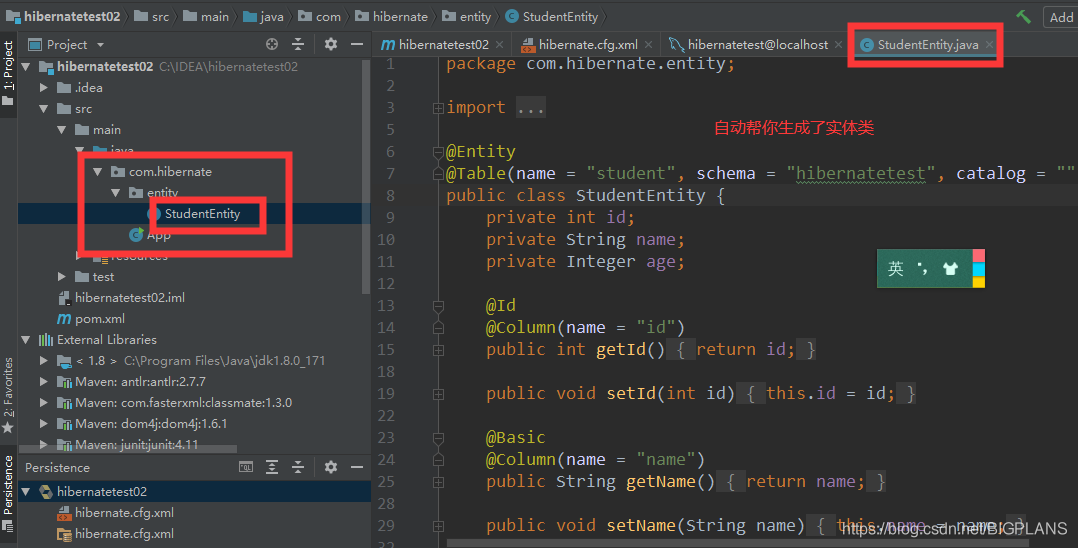Select pom.xml in the project tree
This screenshot has width=1078, height=548.
pos(100,318)
